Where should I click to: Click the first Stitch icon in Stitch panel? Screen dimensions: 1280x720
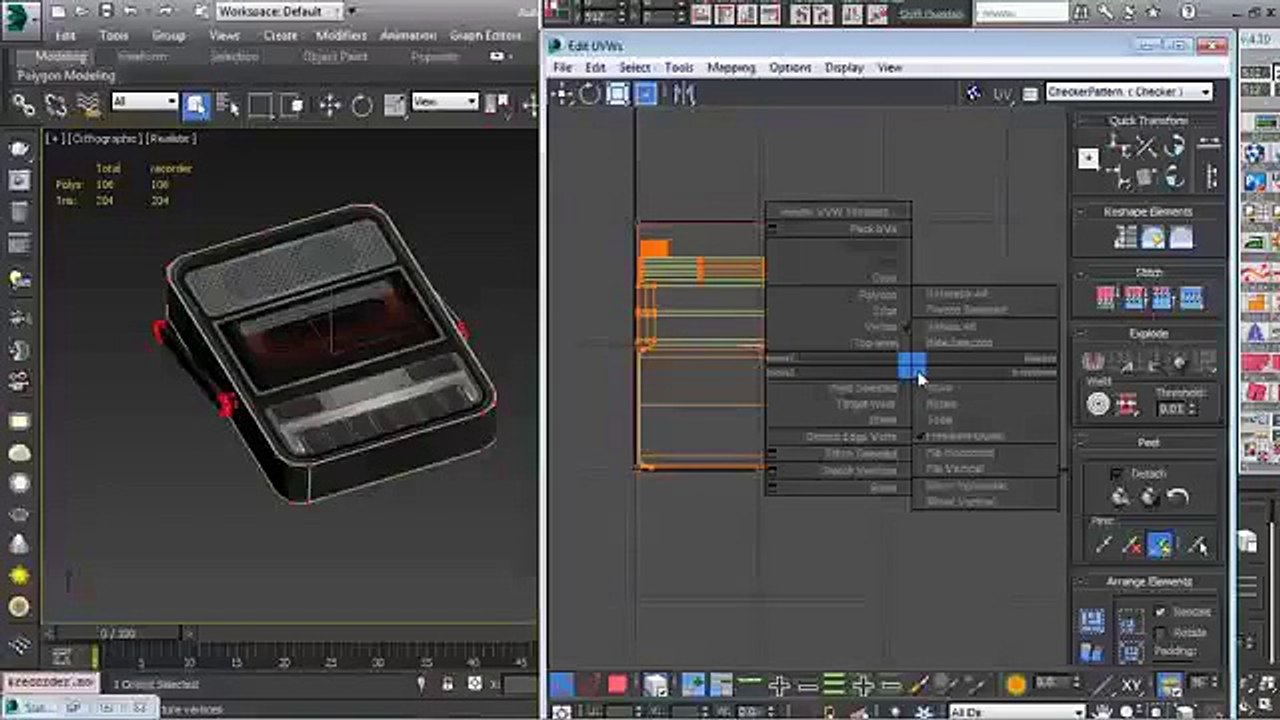click(x=1106, y=297)
